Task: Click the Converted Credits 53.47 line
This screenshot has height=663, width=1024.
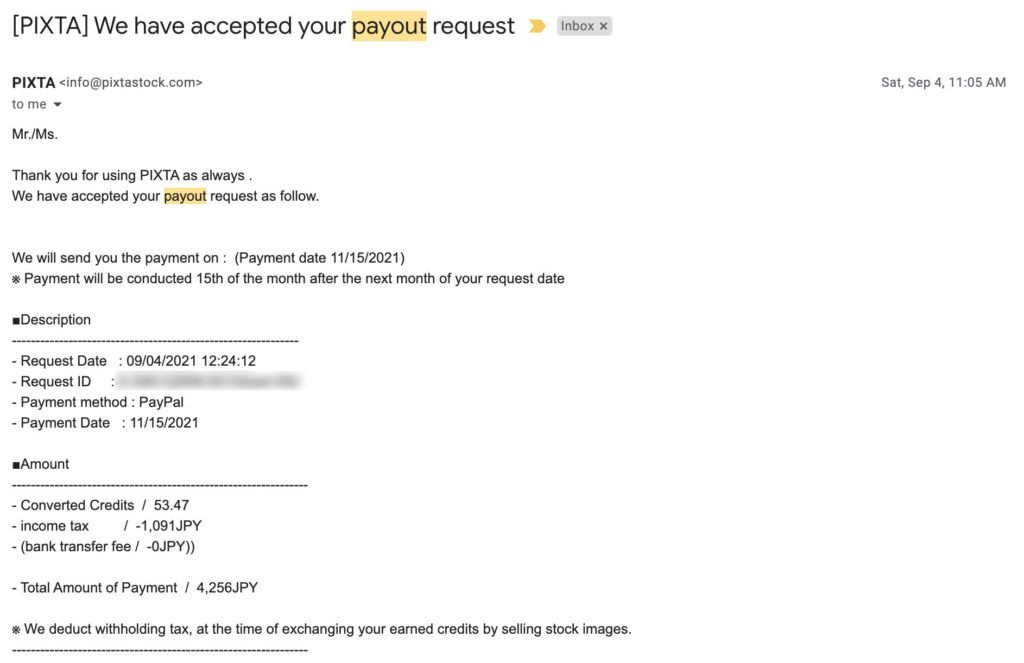Action: pos(101,506)
